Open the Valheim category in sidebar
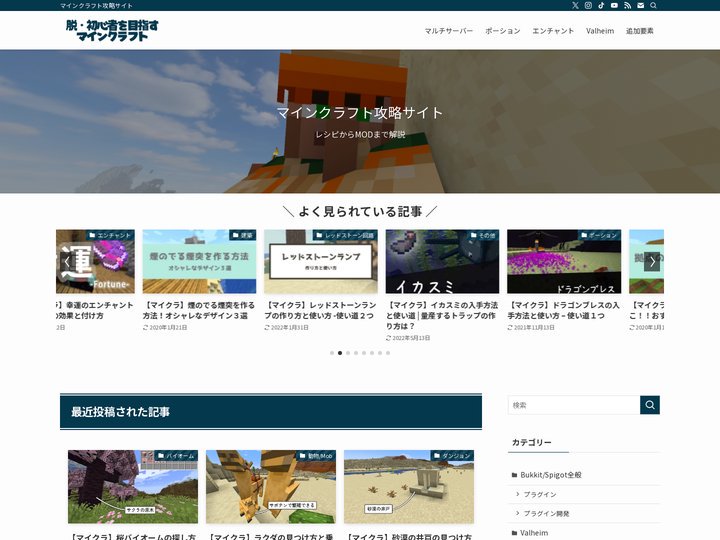This screenshot has height=540, width=720. click(534, 533)
